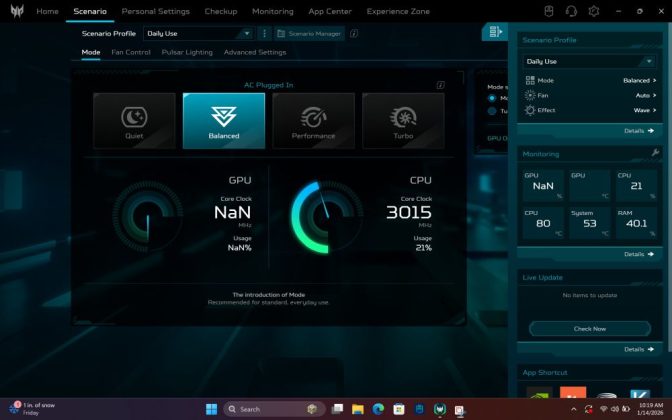Click the info icon beside Scenario Manager
The height and width of the screenshot is (420, 672).
pos(354,33)
